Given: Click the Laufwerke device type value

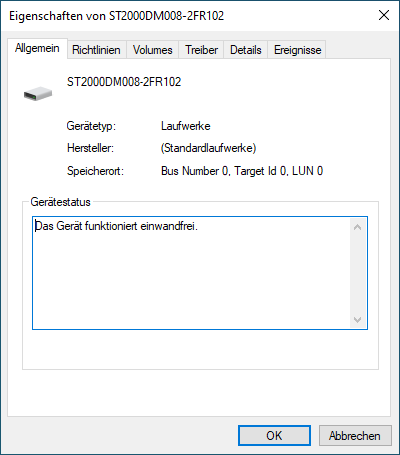Looking at the screenshot, I should click(186, 126).
